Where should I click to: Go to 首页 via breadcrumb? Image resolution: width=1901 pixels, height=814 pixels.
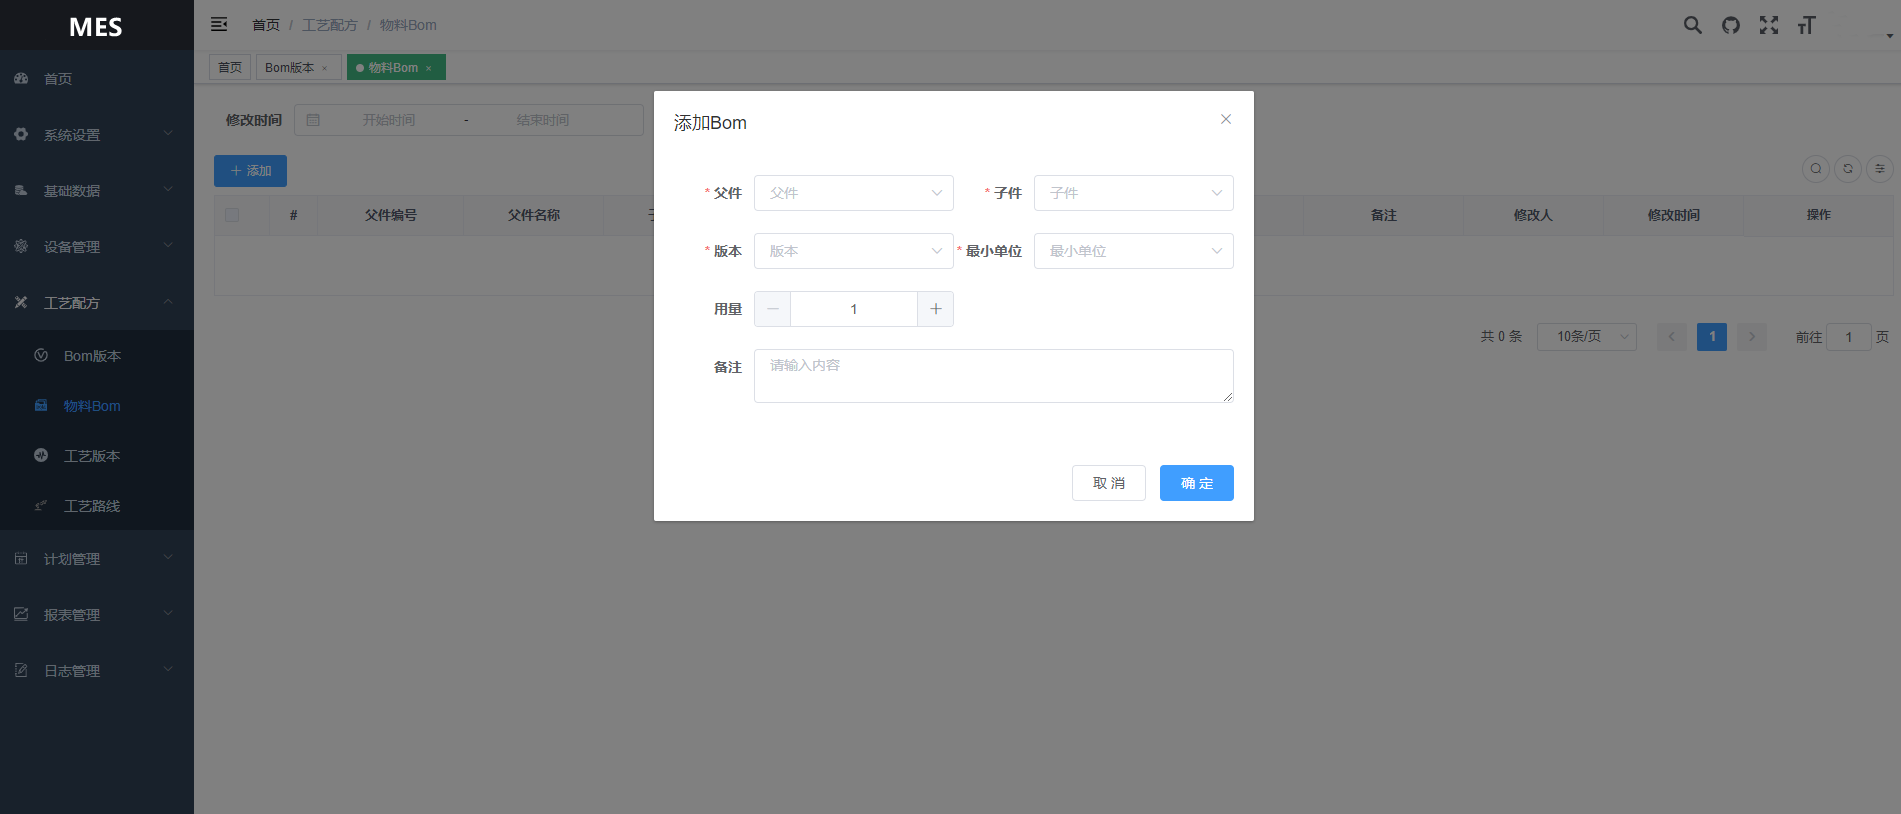click(x=266, y=25)
